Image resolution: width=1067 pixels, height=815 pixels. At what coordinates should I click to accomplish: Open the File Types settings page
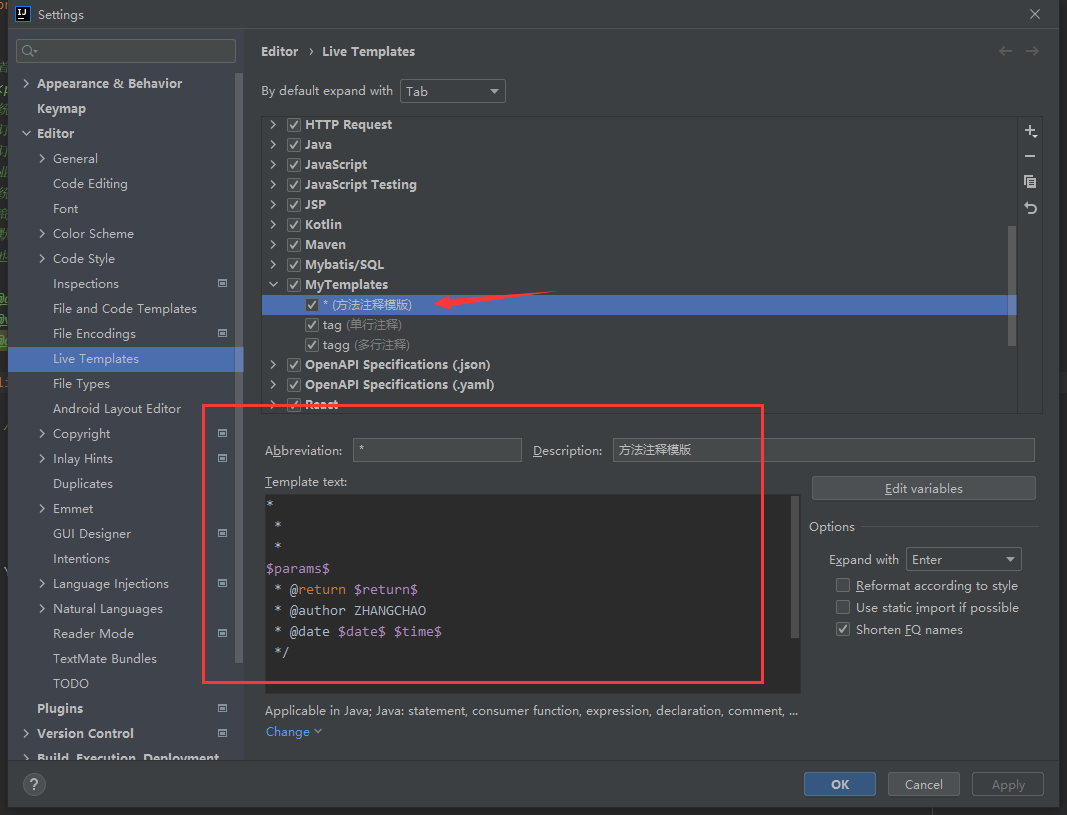(81, 384)
